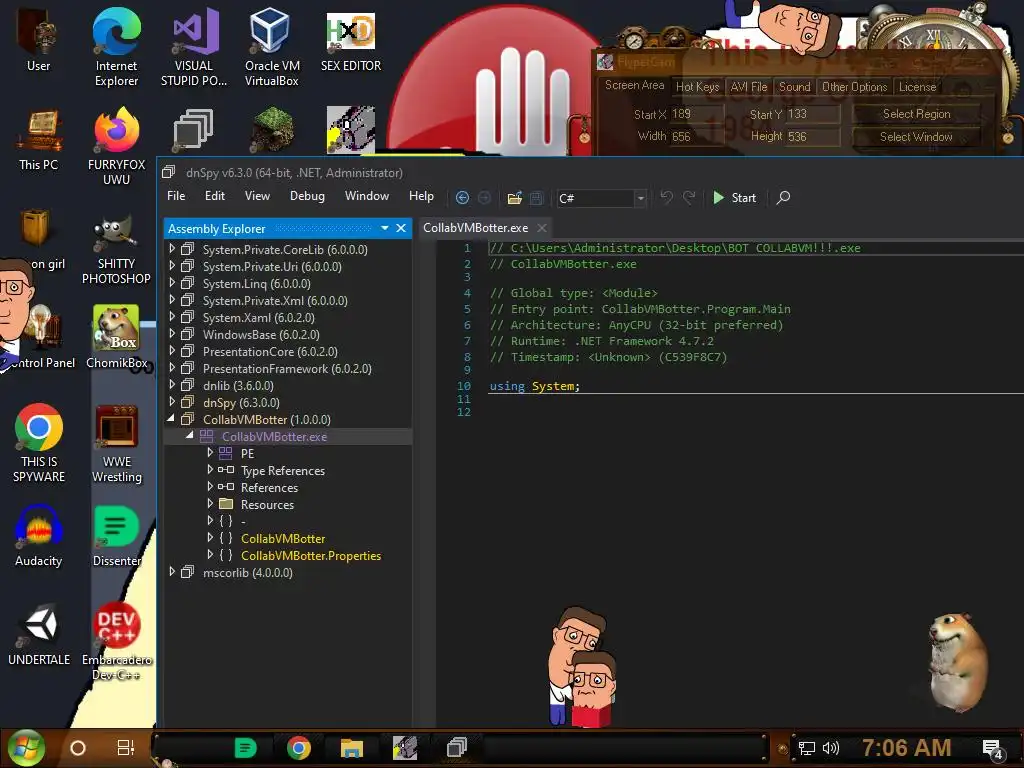Expand System.Private.Xml assembly node

click(172, 300)
